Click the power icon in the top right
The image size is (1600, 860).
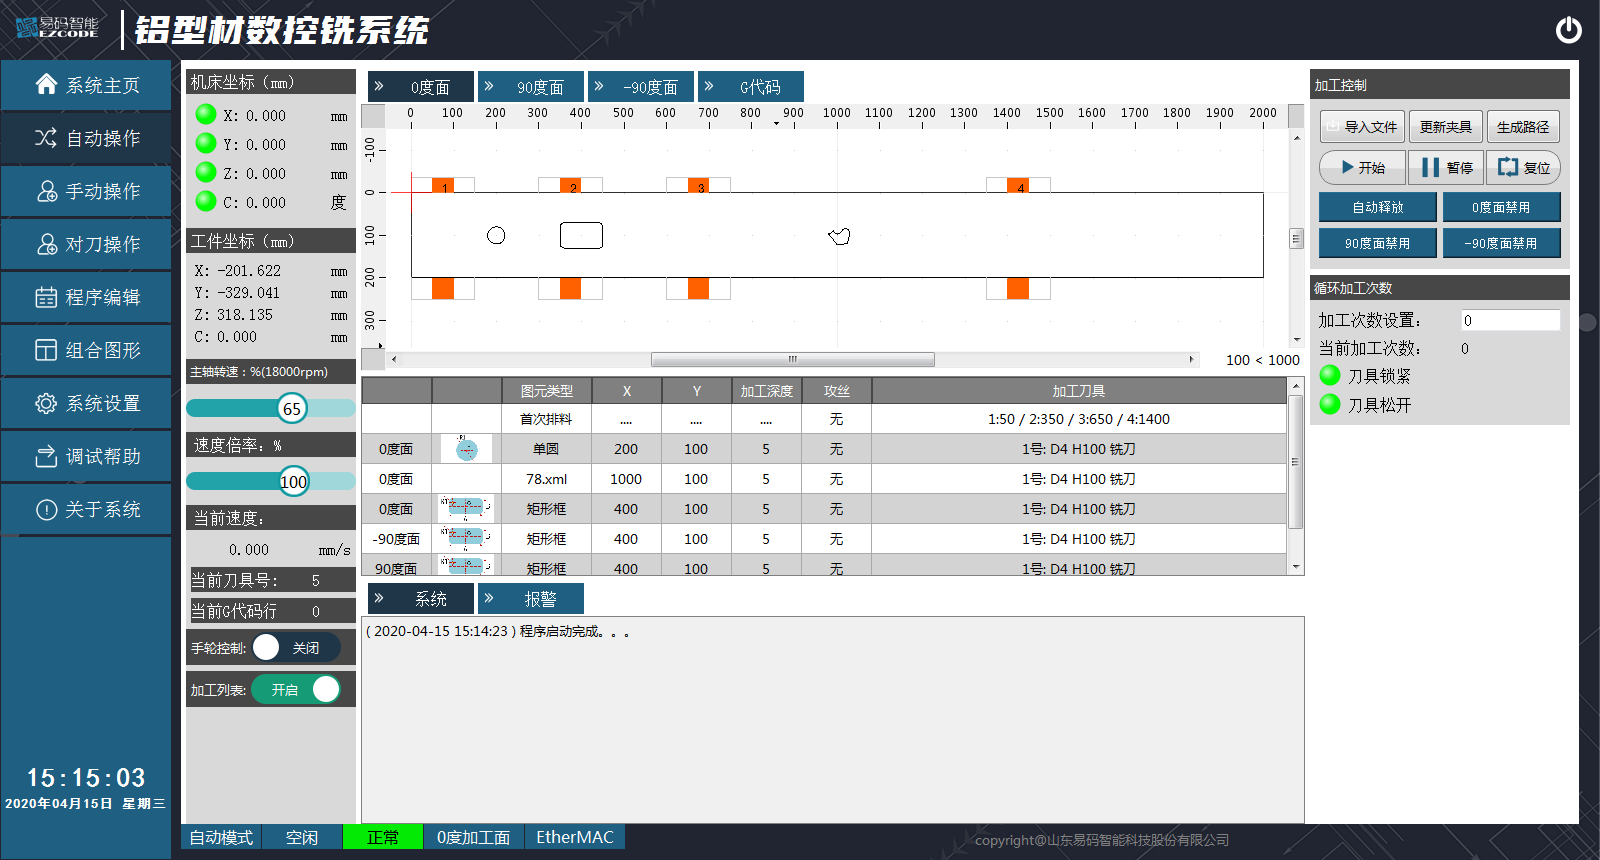[x=1568, y=30]
